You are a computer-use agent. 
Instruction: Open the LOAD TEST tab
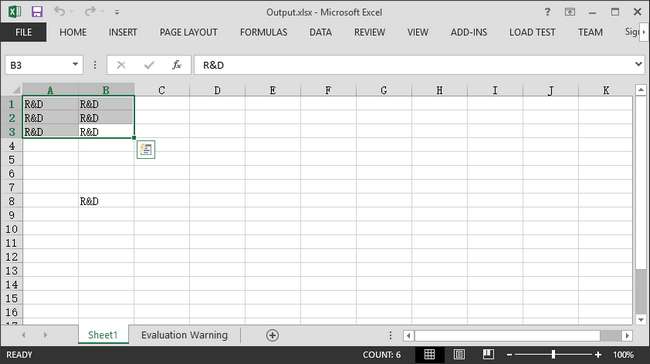click(x=532, y=32)
